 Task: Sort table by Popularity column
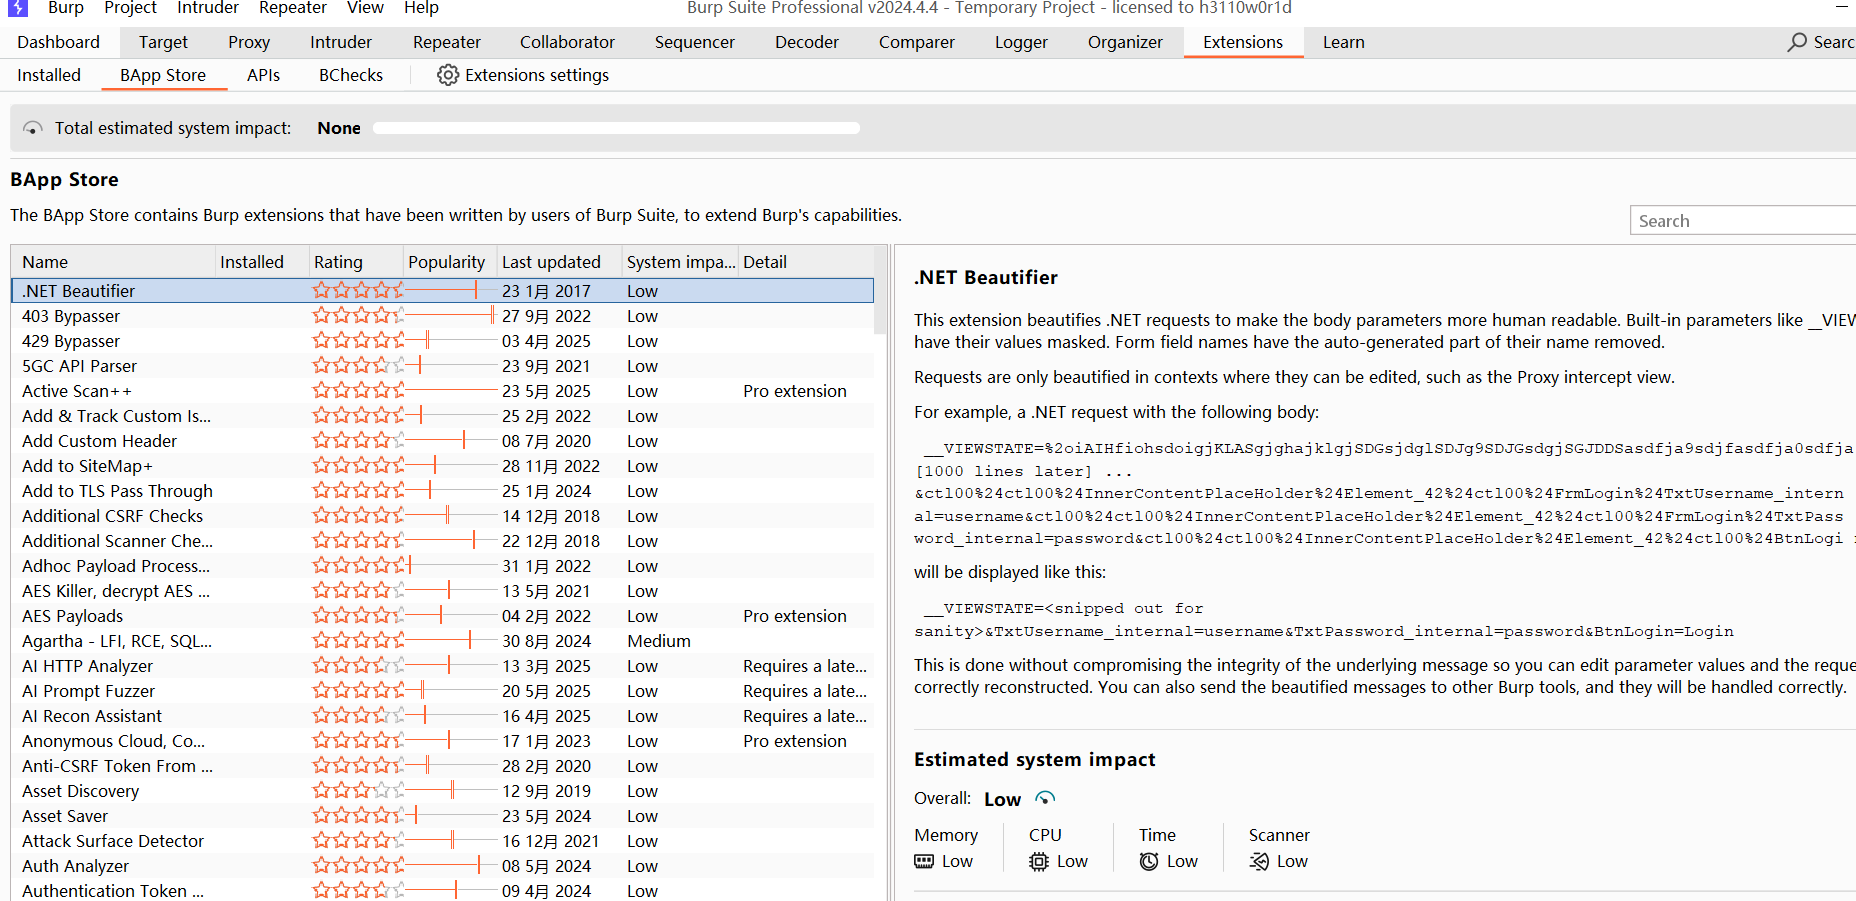pyautogui.click(x=450, y=262)
